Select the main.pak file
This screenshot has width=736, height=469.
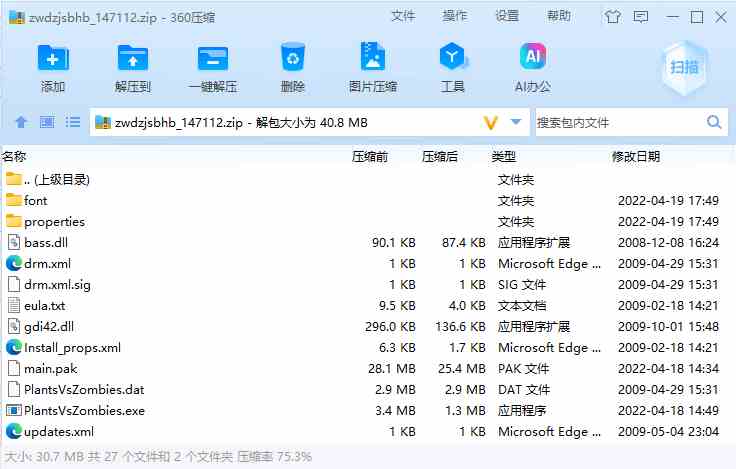pyautogui.click(x=368, y=369)
